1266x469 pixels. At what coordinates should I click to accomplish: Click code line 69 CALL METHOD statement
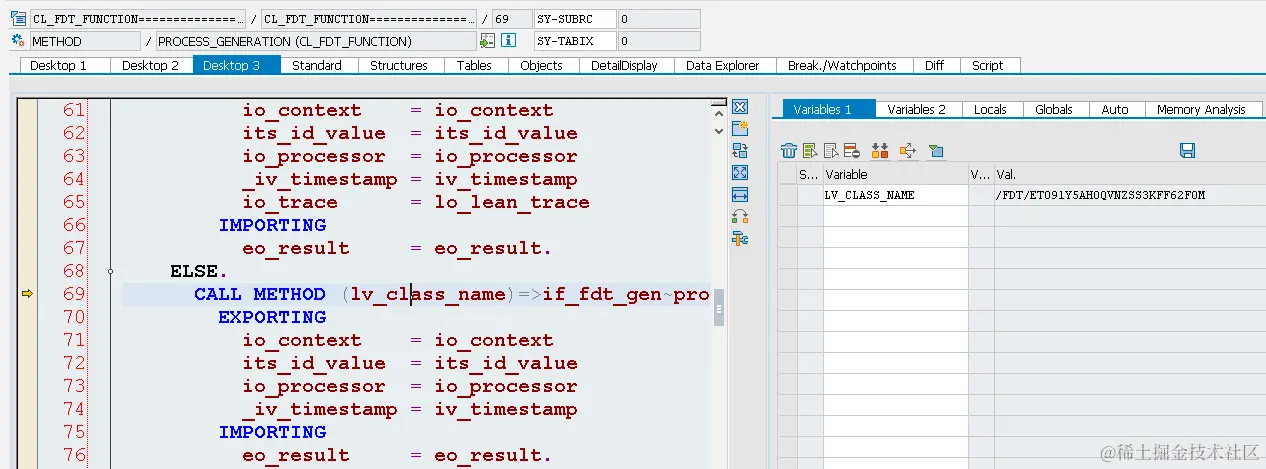452,294
